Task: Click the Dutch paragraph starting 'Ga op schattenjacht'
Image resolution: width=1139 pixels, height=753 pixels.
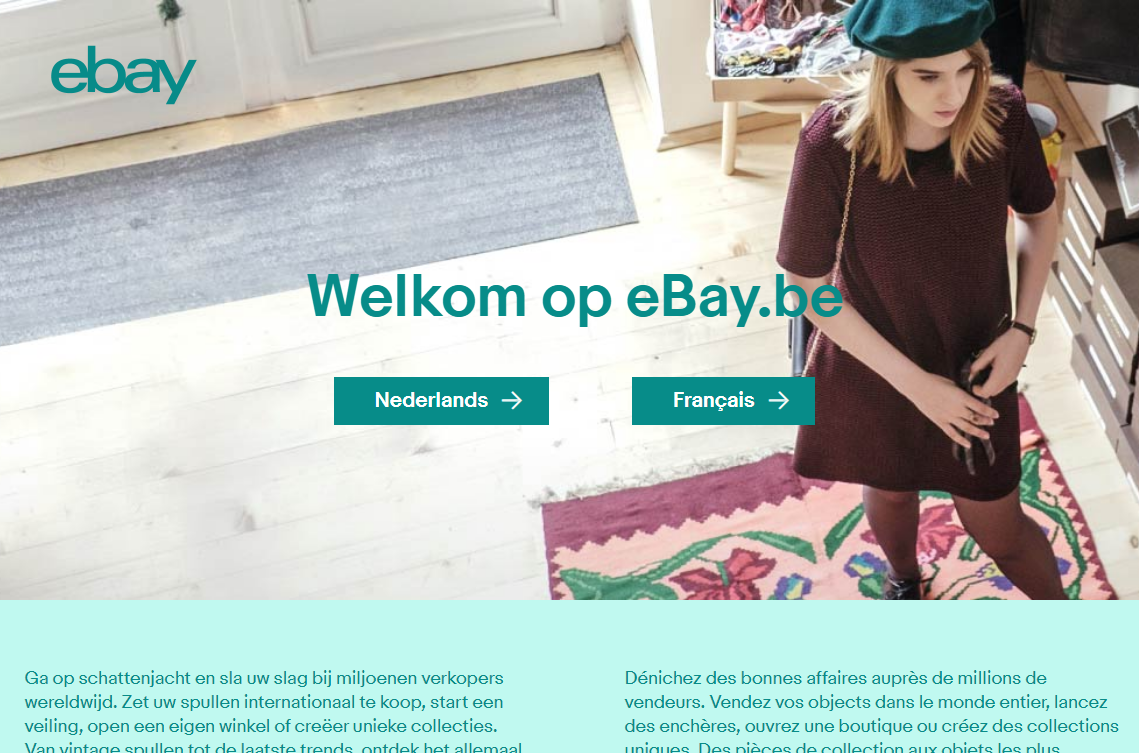Action: 273,710
